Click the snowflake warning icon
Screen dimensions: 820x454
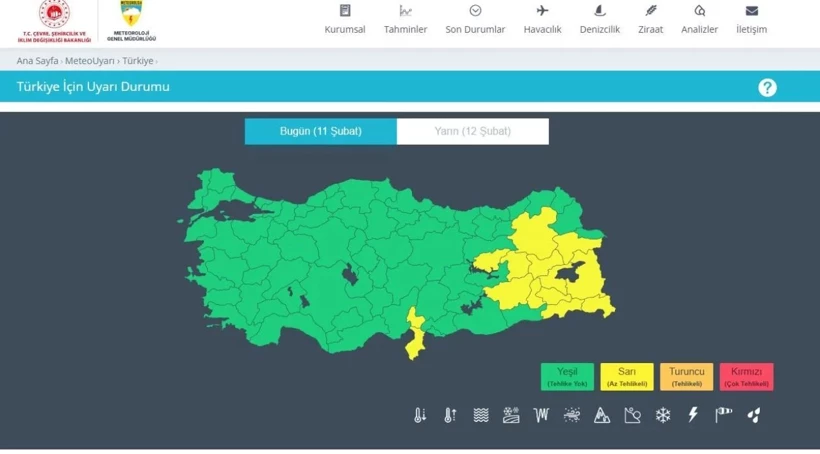663,415
